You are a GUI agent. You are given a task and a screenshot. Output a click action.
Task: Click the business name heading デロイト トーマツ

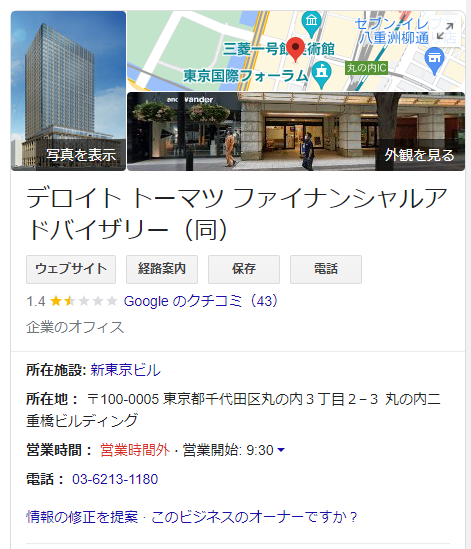pyautogui.click(x=237, y=214)
